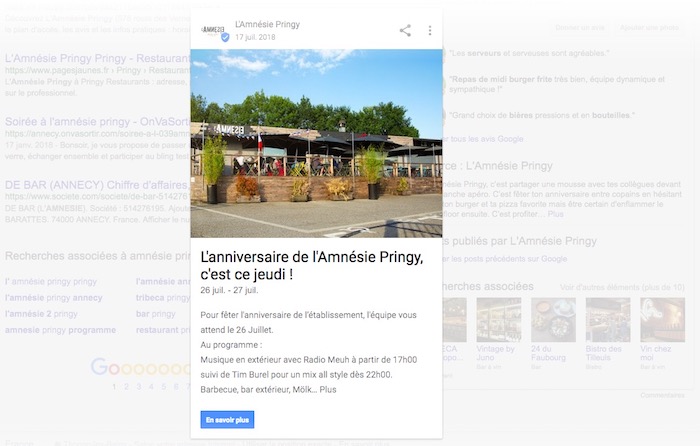Screen dimensions: 700x446
Task: Click the L'Amnésie logo avatar
Action: (x=212, y=30)
